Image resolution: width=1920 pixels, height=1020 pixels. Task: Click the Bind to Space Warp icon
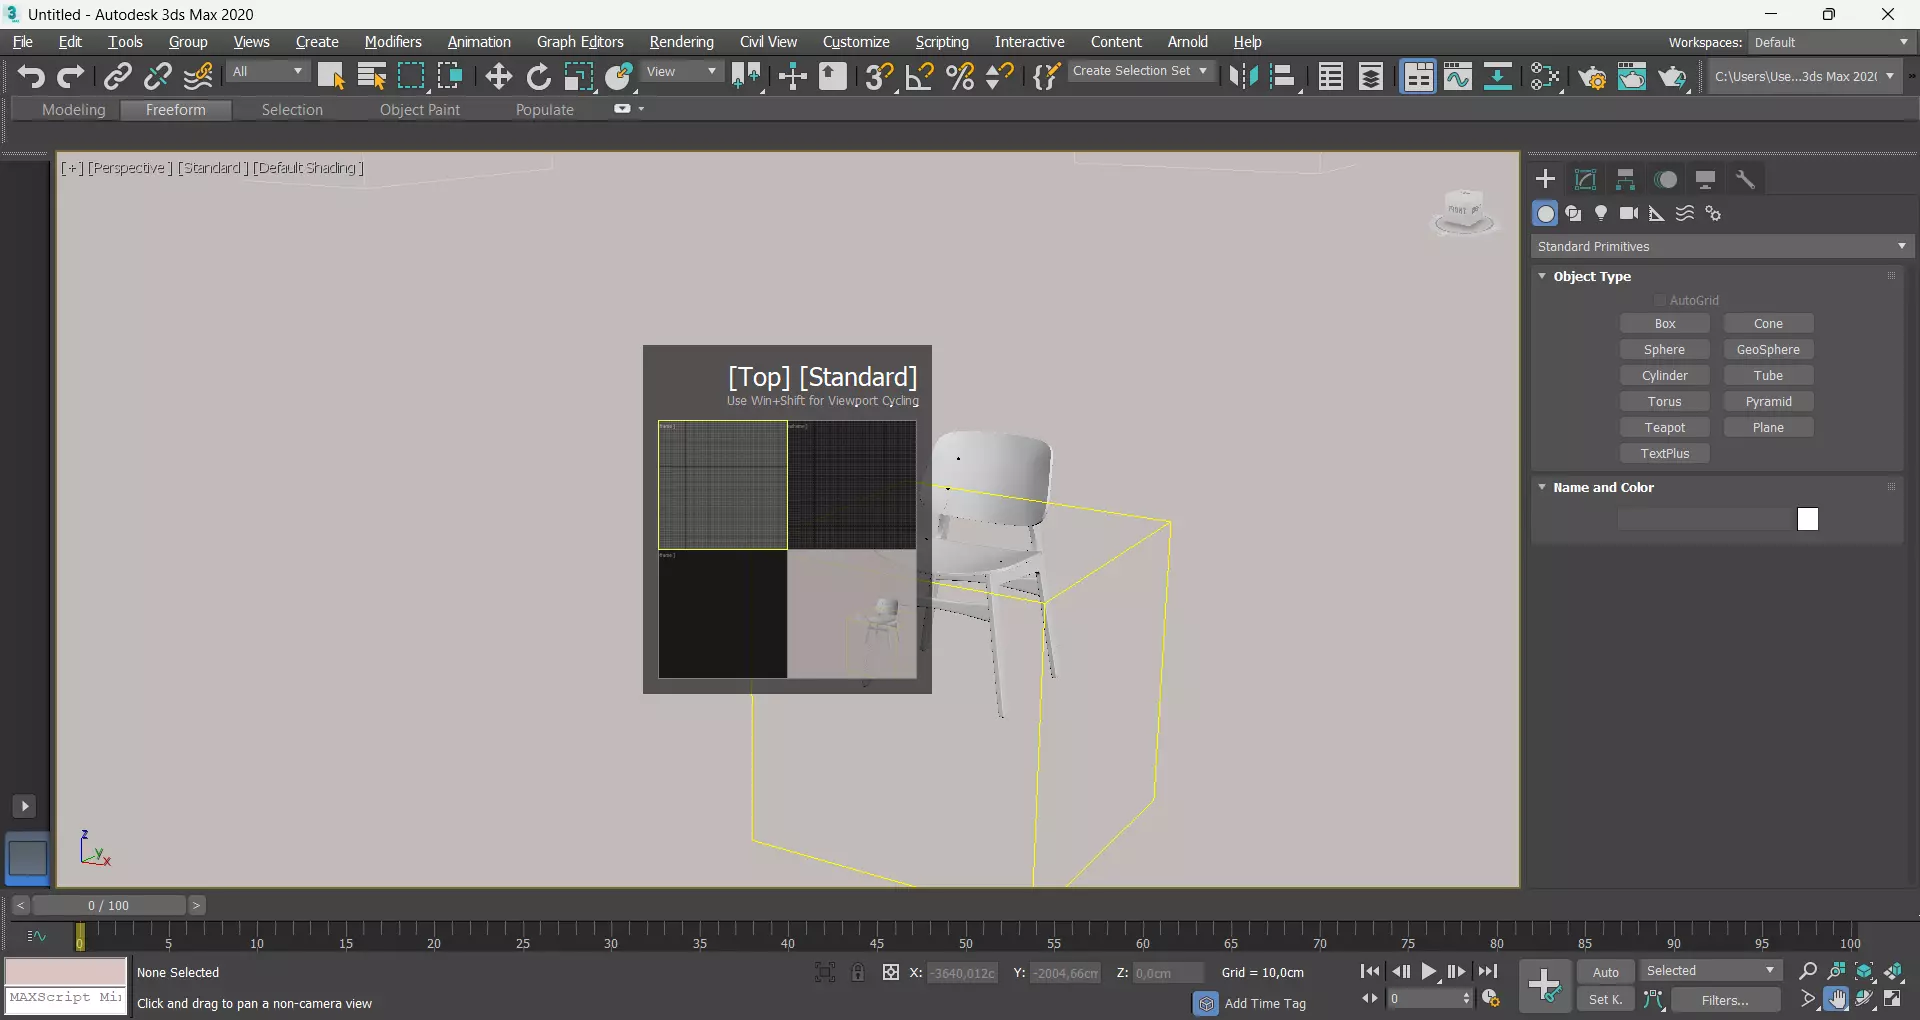199,76
